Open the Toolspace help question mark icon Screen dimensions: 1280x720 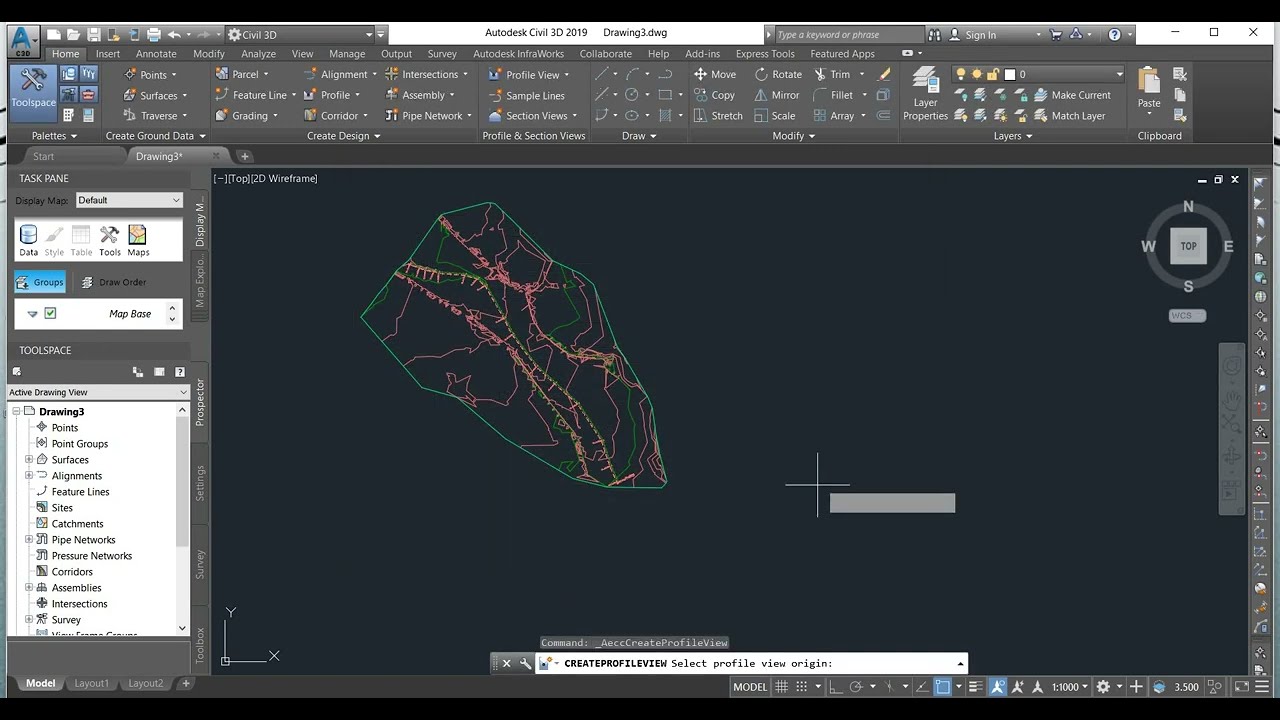pos(180,372)
